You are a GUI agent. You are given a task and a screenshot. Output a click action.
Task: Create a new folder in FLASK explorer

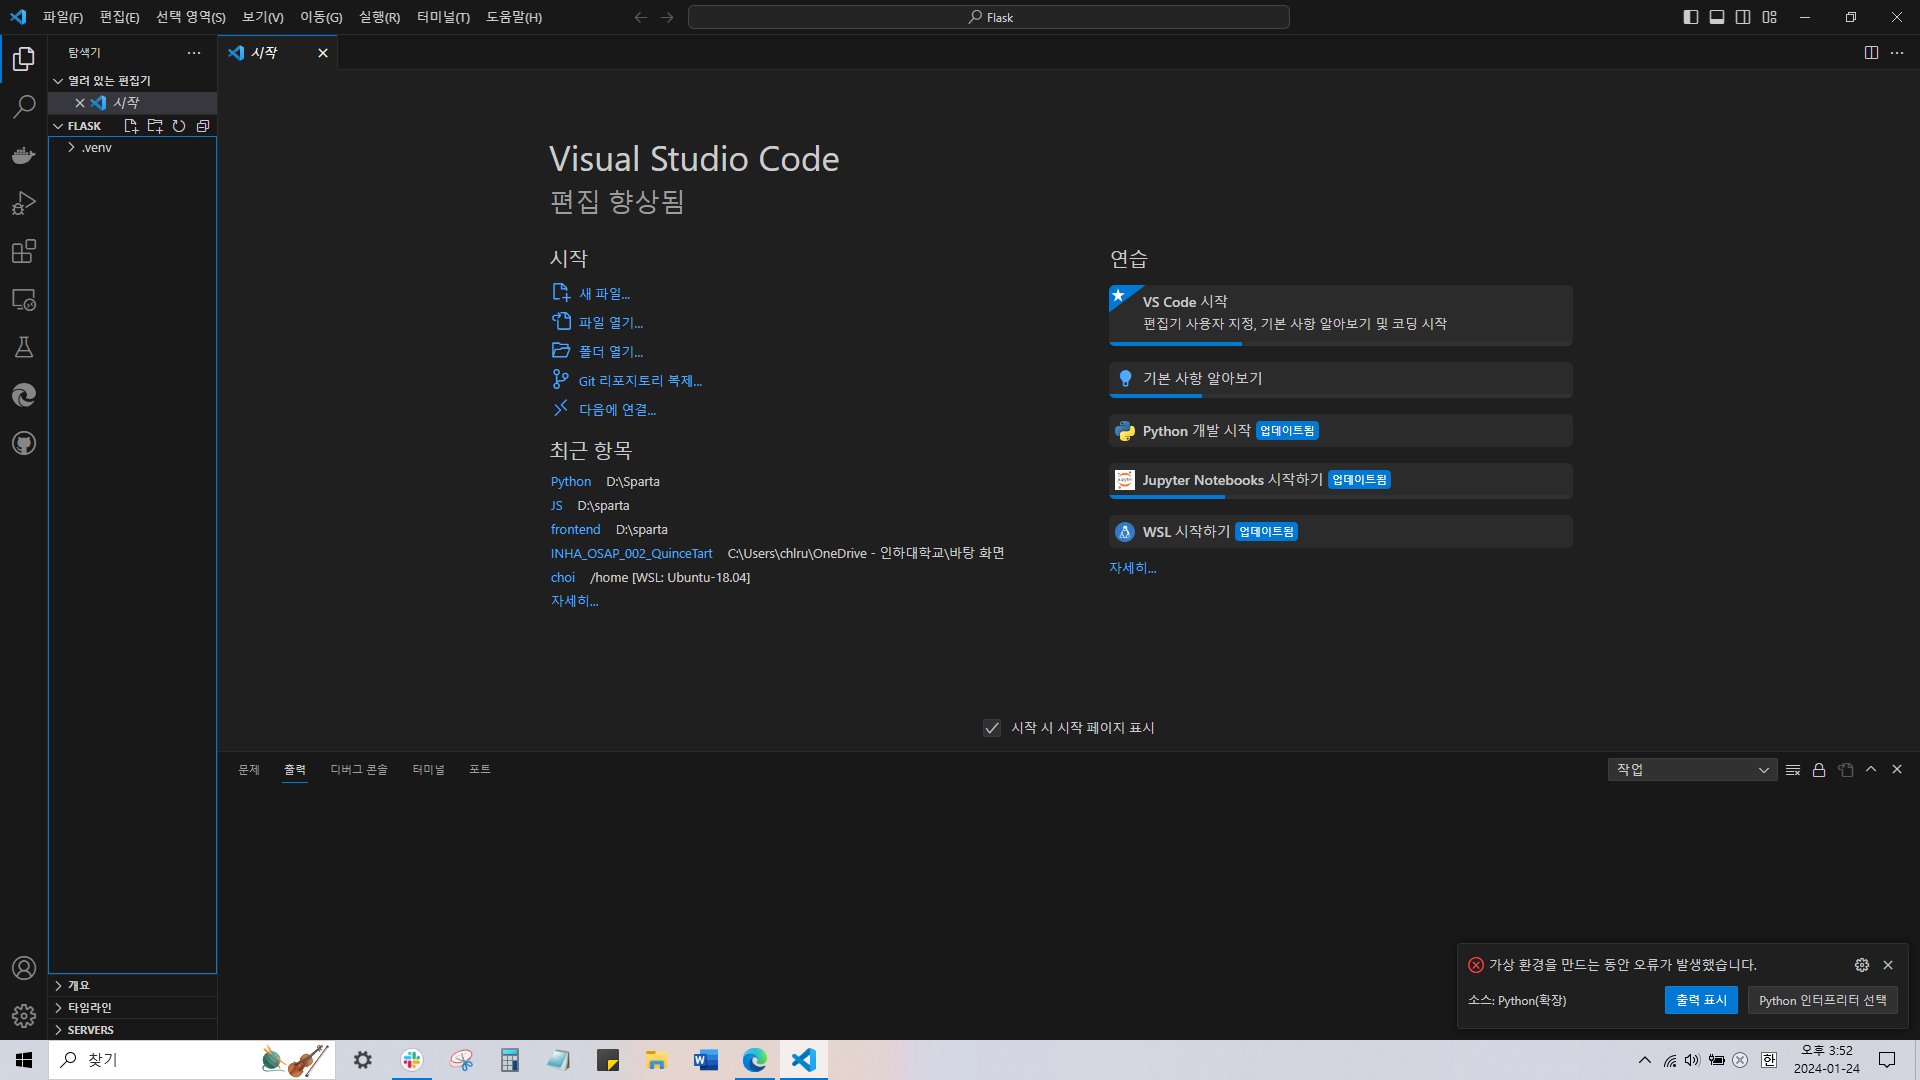[155, 126]
